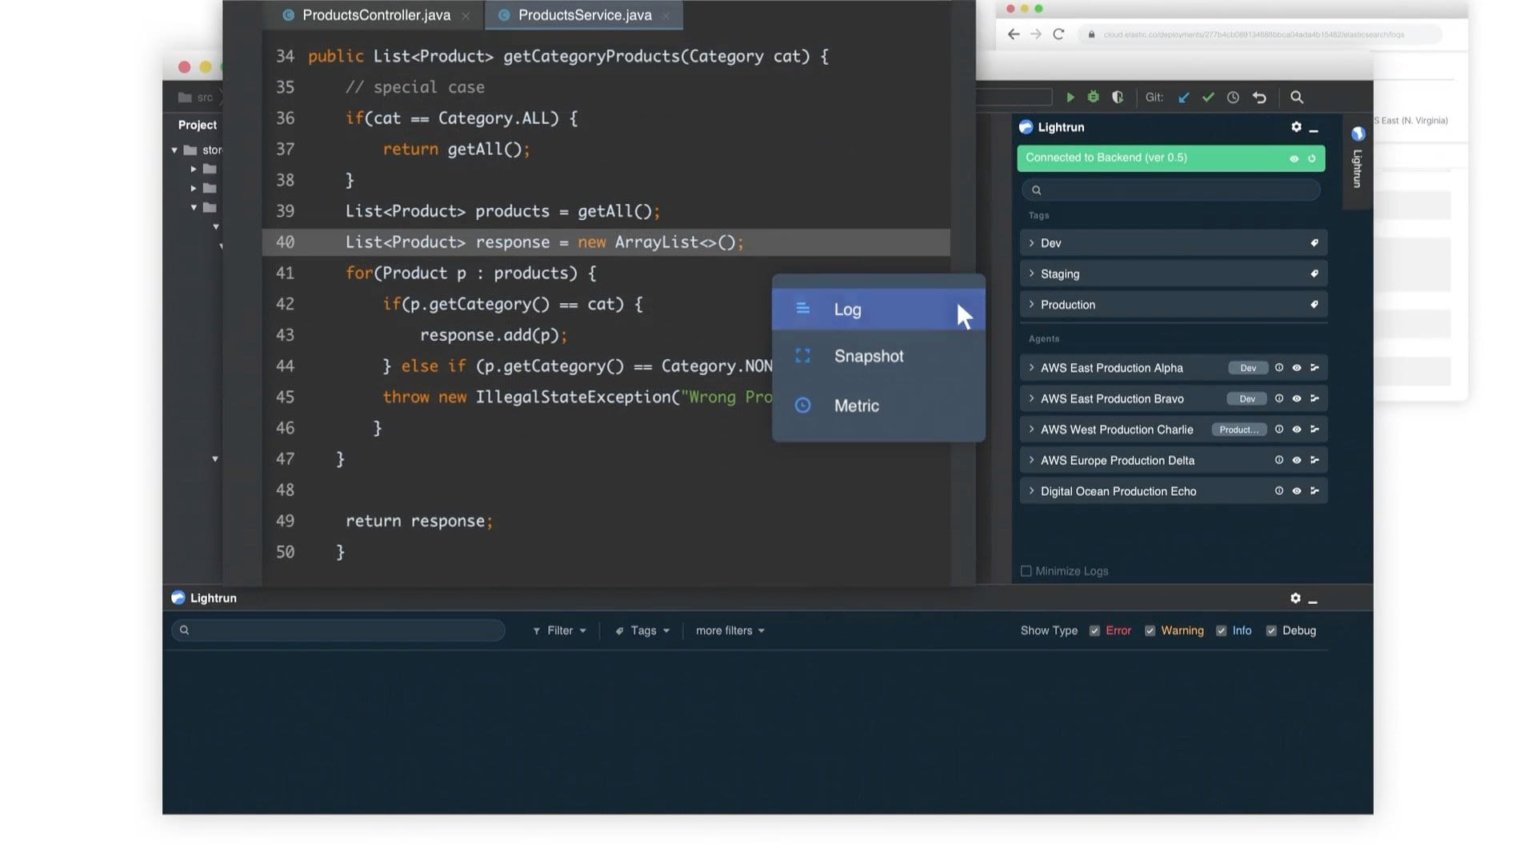Screen dimensions: 1536x864
Task: Expand the Staging tag group
Action: click(1032, 273)
